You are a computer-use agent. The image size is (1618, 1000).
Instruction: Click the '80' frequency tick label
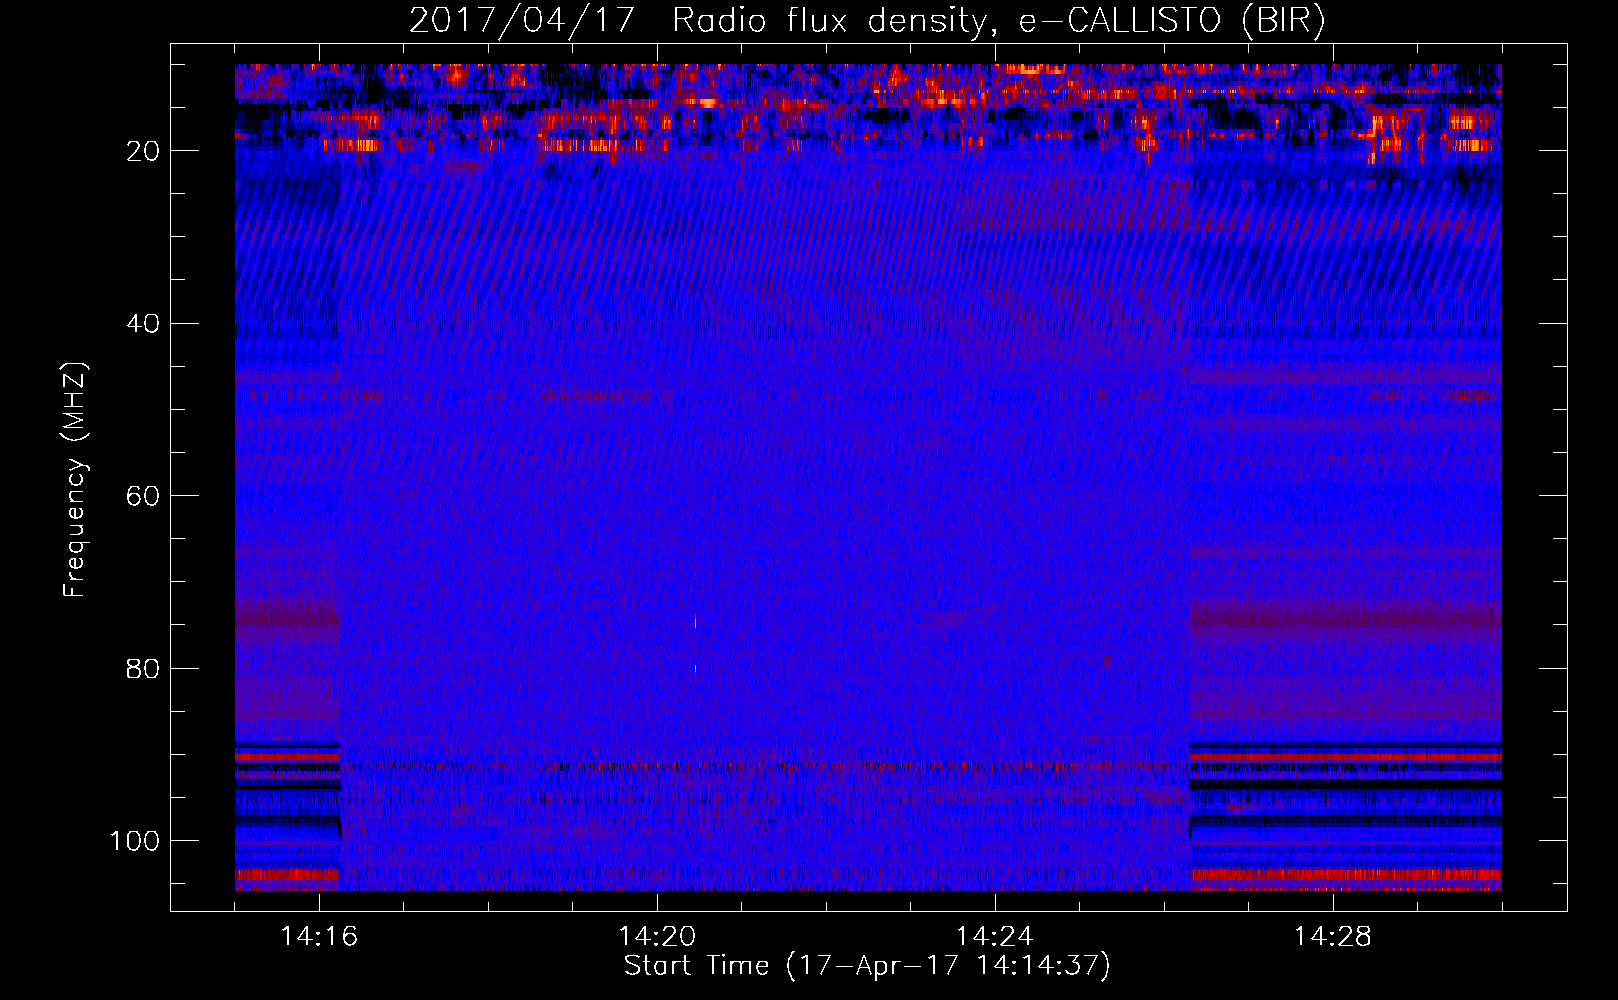pos(143,669)
